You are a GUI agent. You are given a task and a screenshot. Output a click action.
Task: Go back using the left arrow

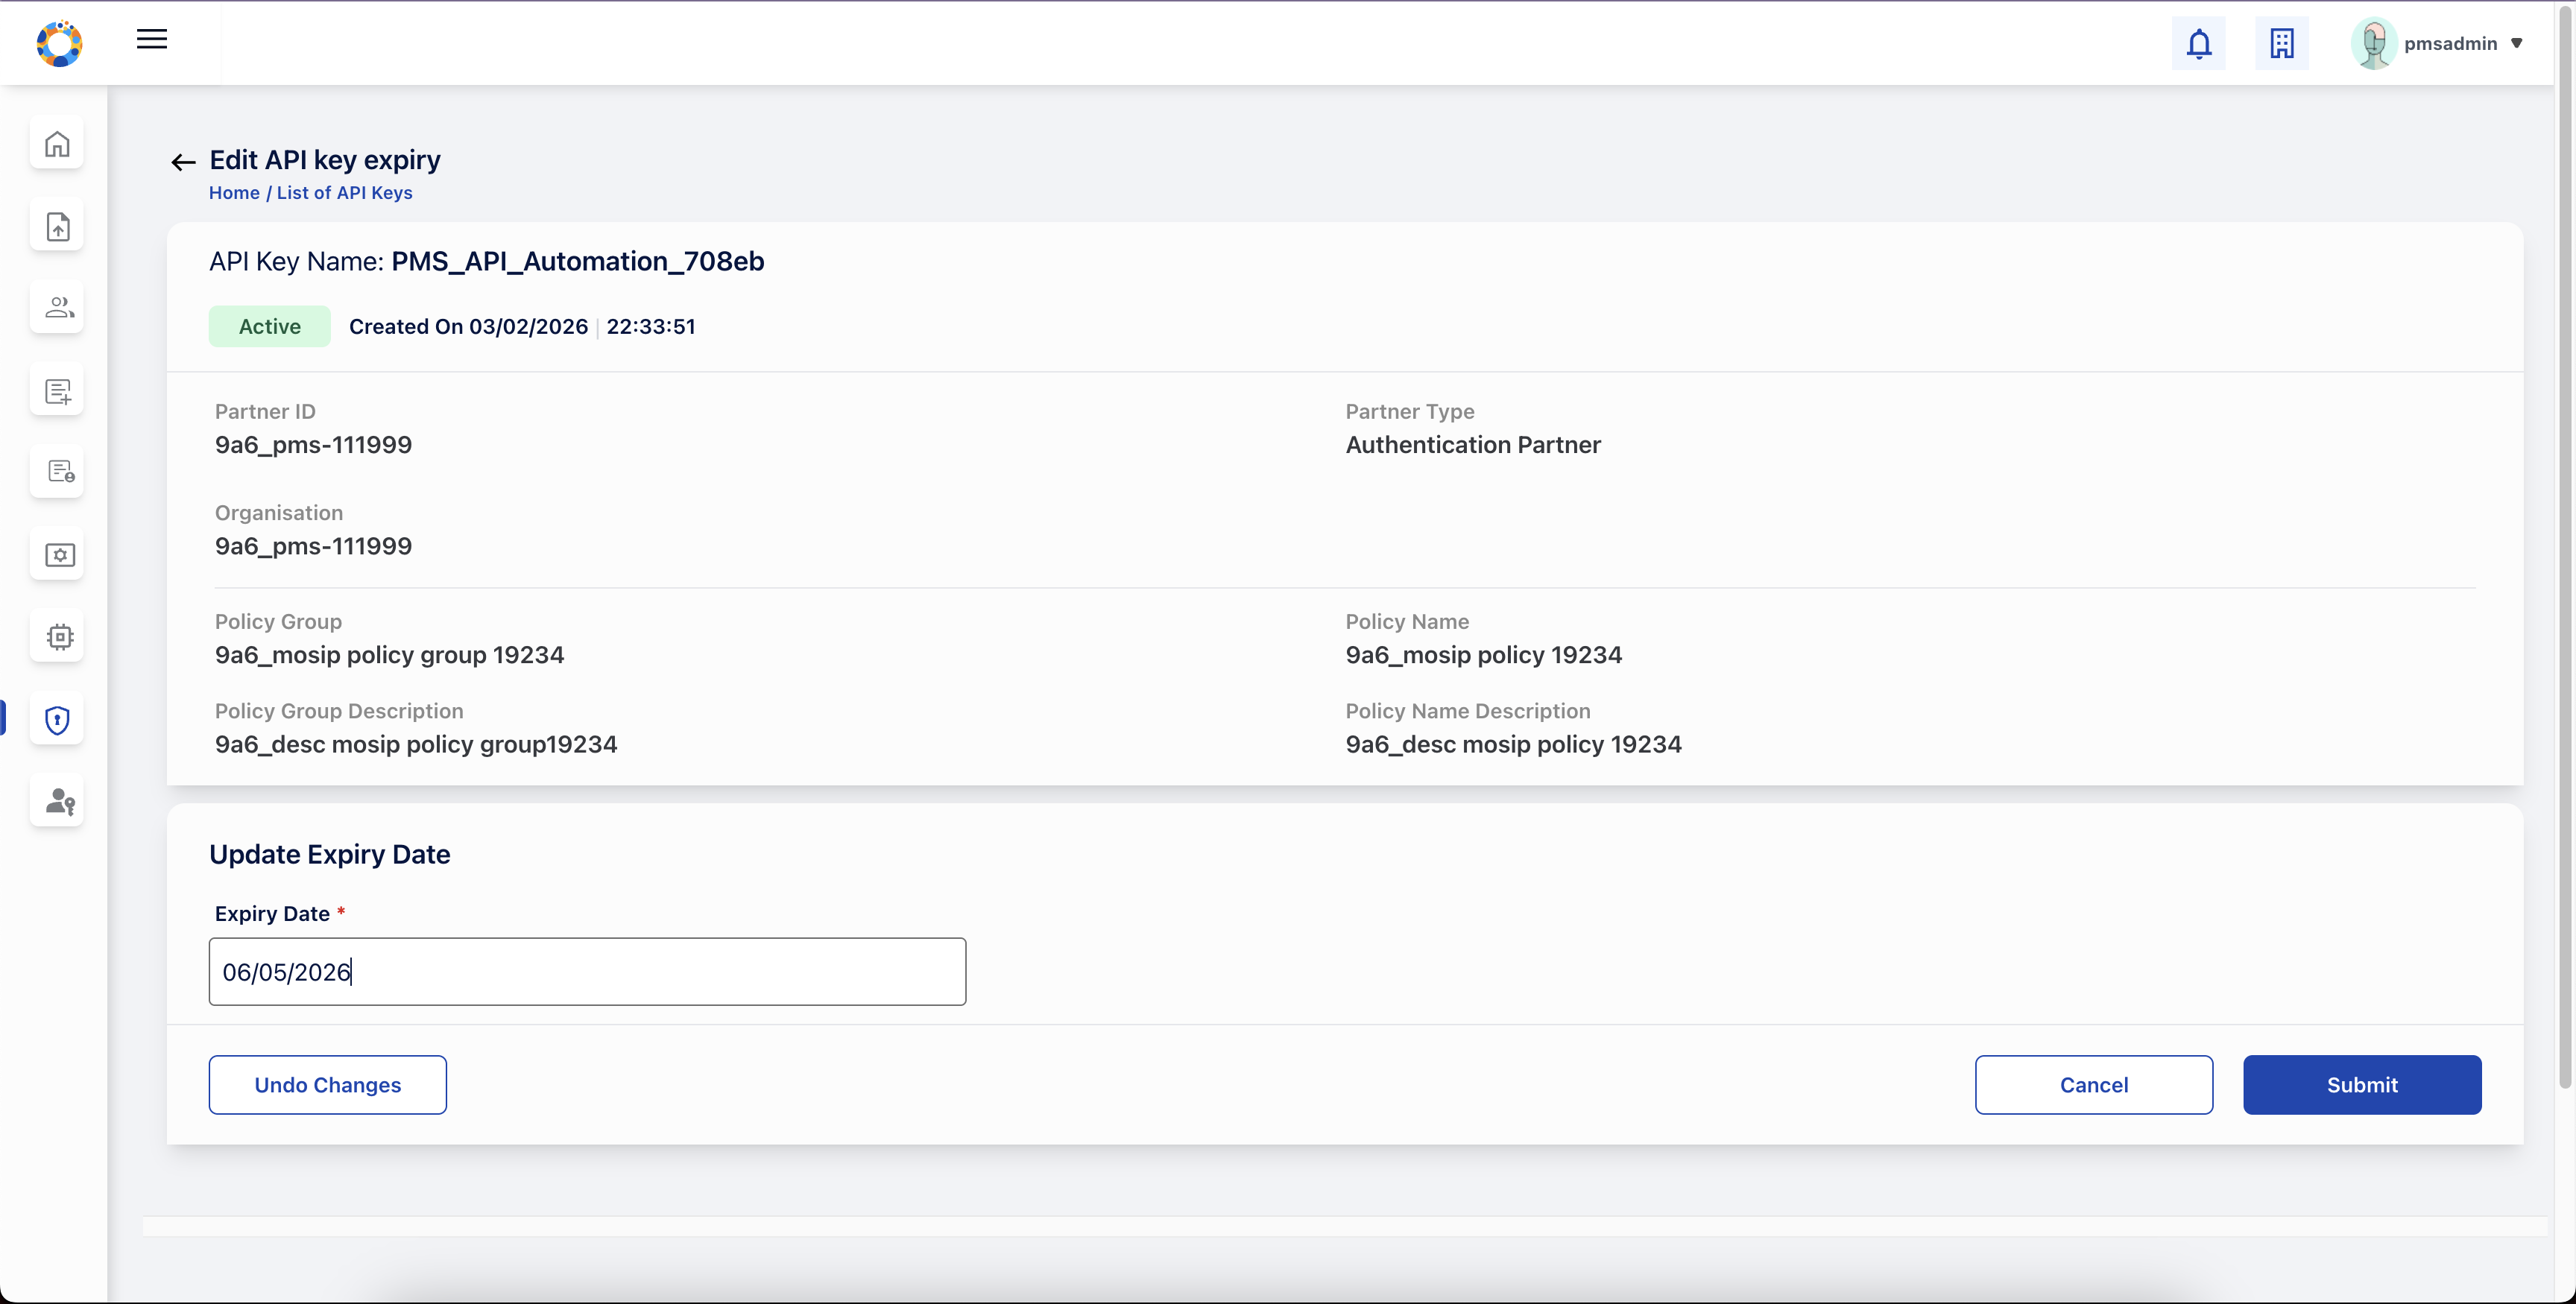[183, 162]
